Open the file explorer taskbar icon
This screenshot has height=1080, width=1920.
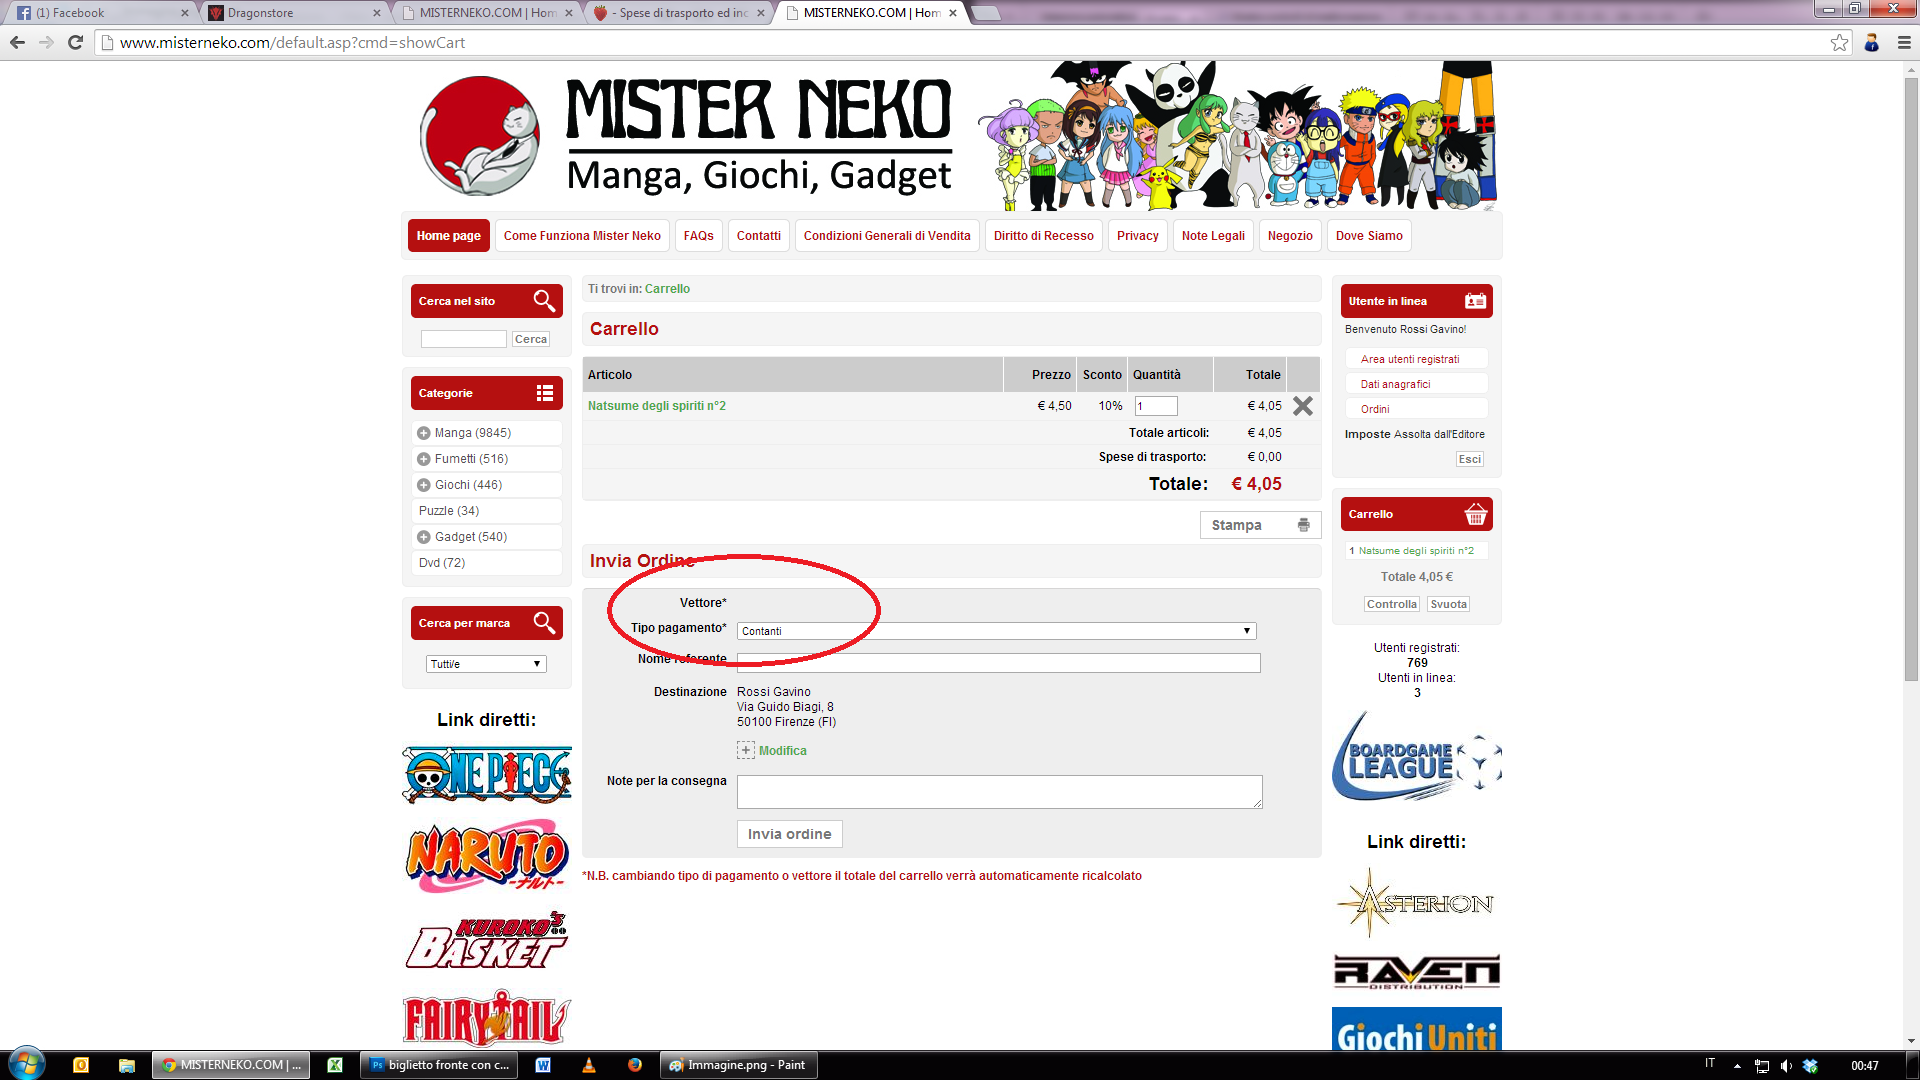pos(126,1065)
